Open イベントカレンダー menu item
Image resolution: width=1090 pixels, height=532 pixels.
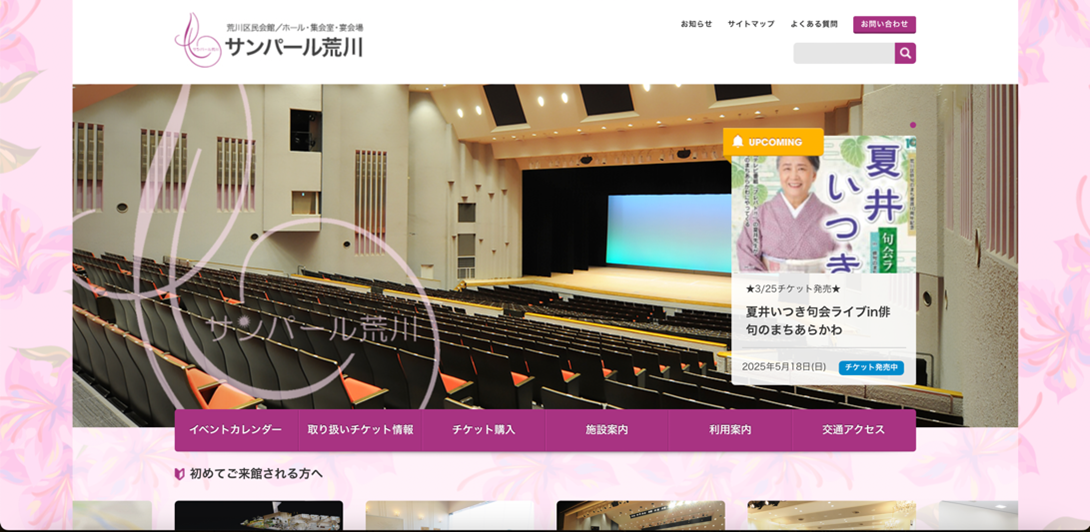click(x=236, y=430)
